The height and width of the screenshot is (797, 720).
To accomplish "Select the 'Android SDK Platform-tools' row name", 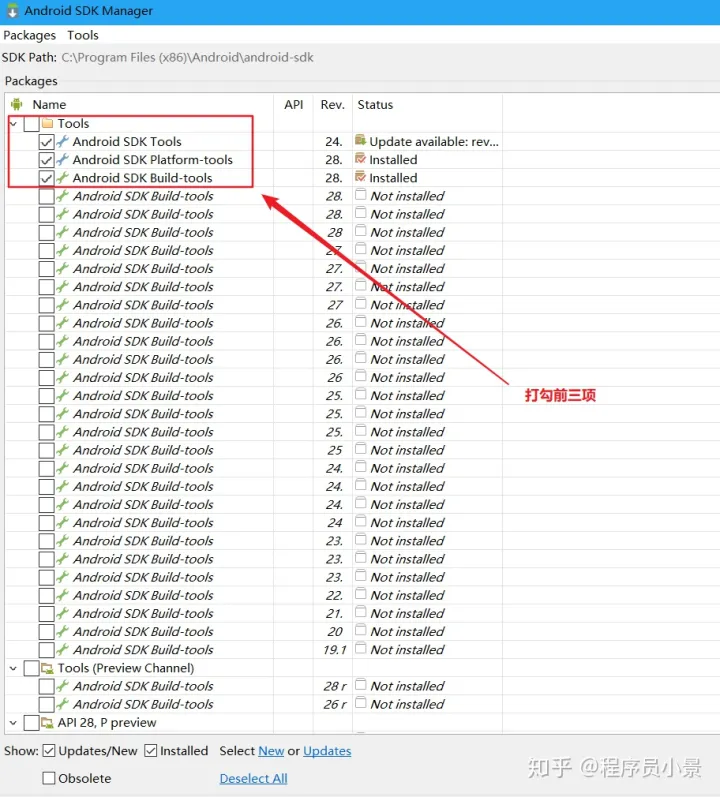I will tap(152, 160).
